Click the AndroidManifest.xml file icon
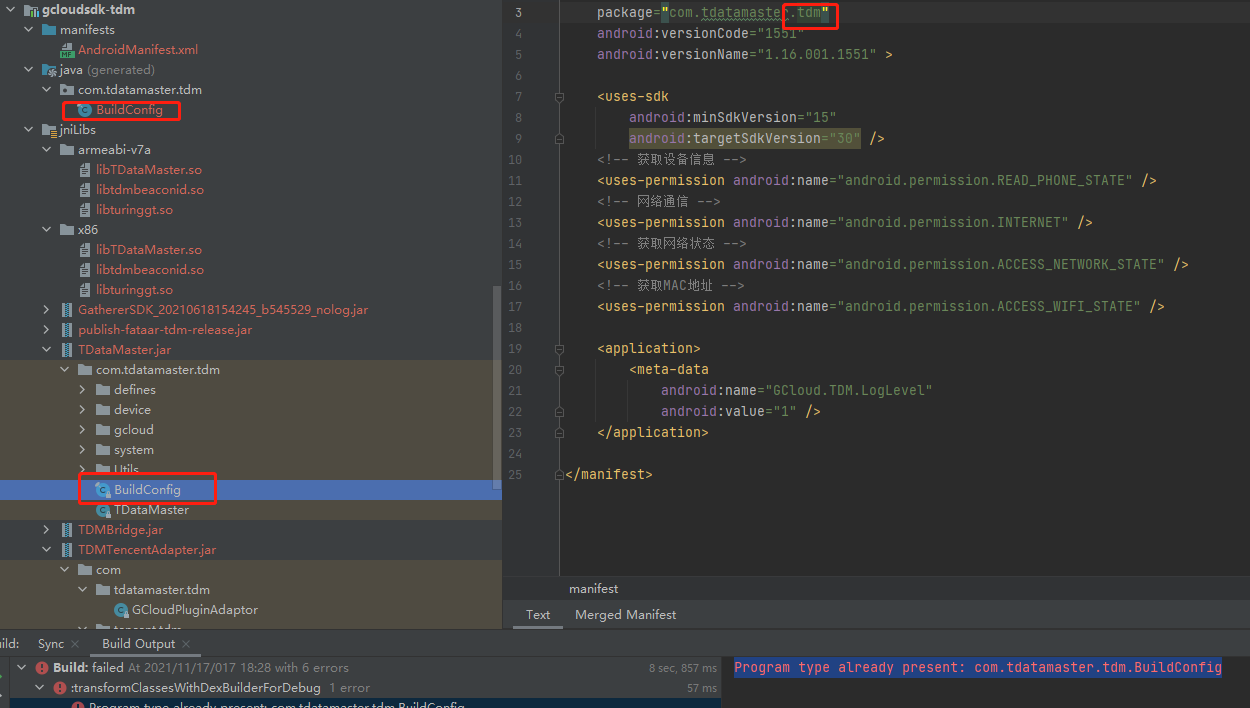 click(x=67, y=50)
